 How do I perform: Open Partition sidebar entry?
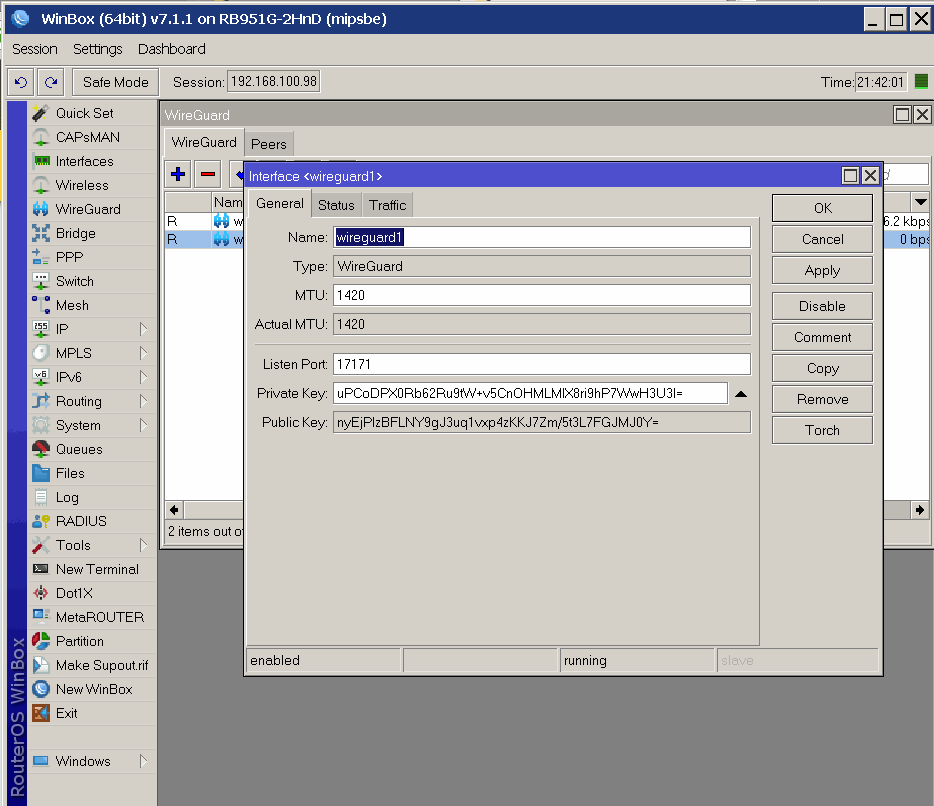click(x=92, y=641)
